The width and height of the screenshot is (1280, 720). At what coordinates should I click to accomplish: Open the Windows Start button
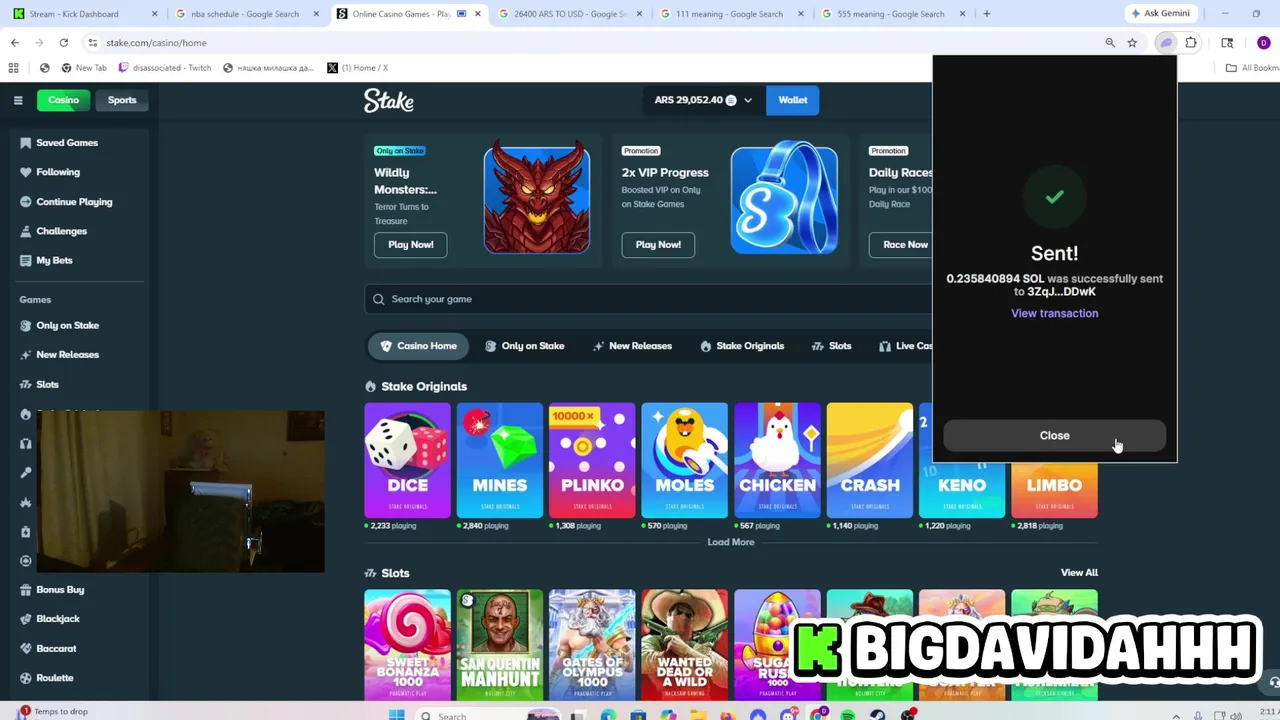coord(396,715)
